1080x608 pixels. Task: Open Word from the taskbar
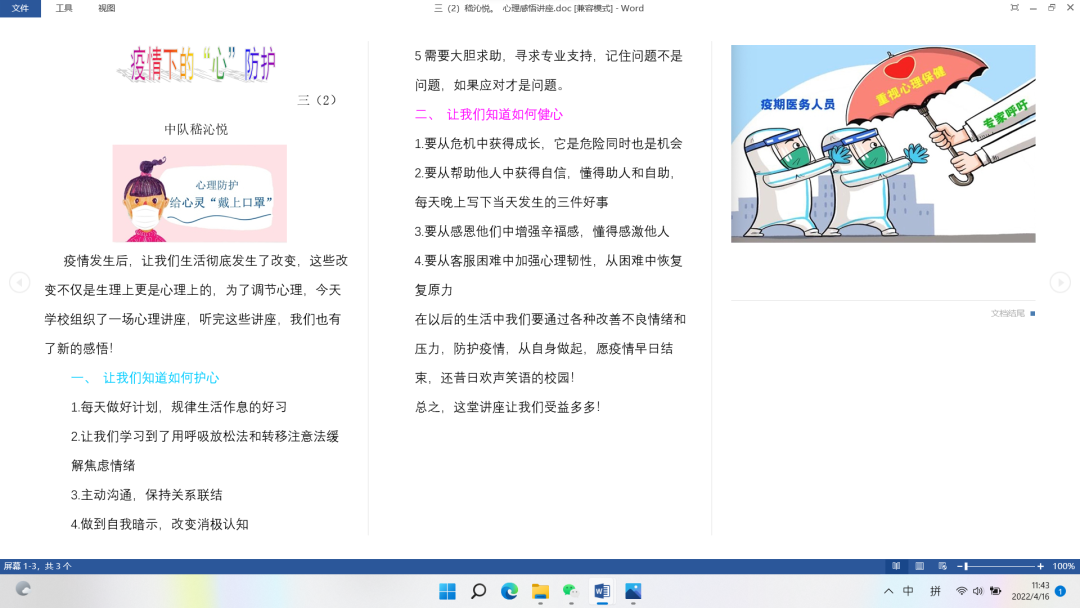pos(602,591)
